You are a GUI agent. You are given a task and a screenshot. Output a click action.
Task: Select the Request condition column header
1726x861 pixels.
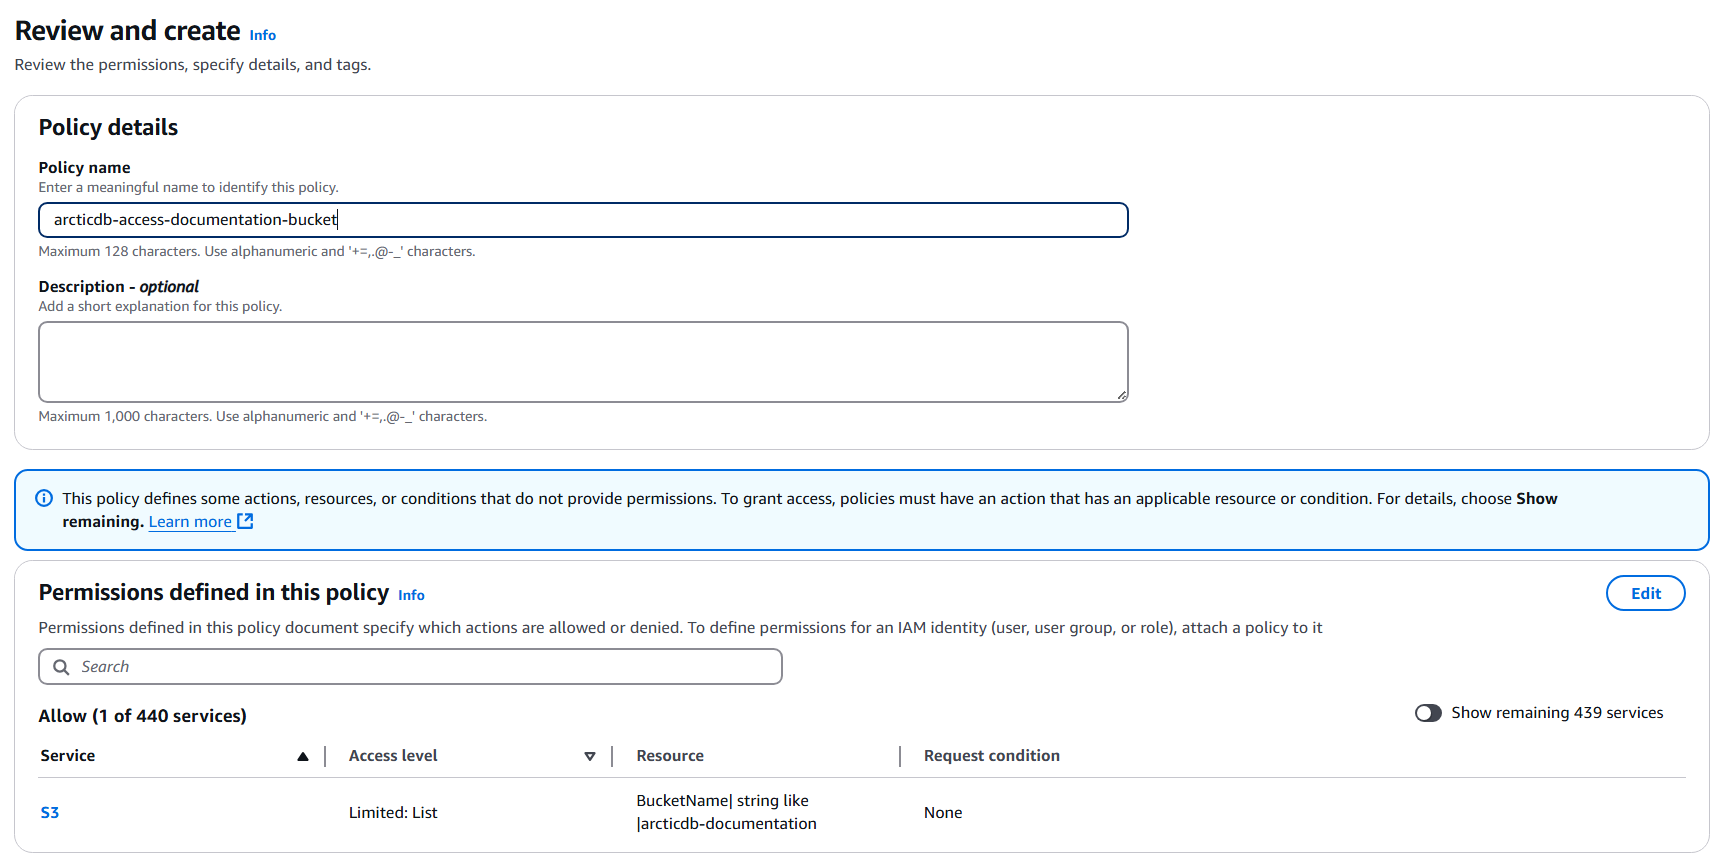991,756
